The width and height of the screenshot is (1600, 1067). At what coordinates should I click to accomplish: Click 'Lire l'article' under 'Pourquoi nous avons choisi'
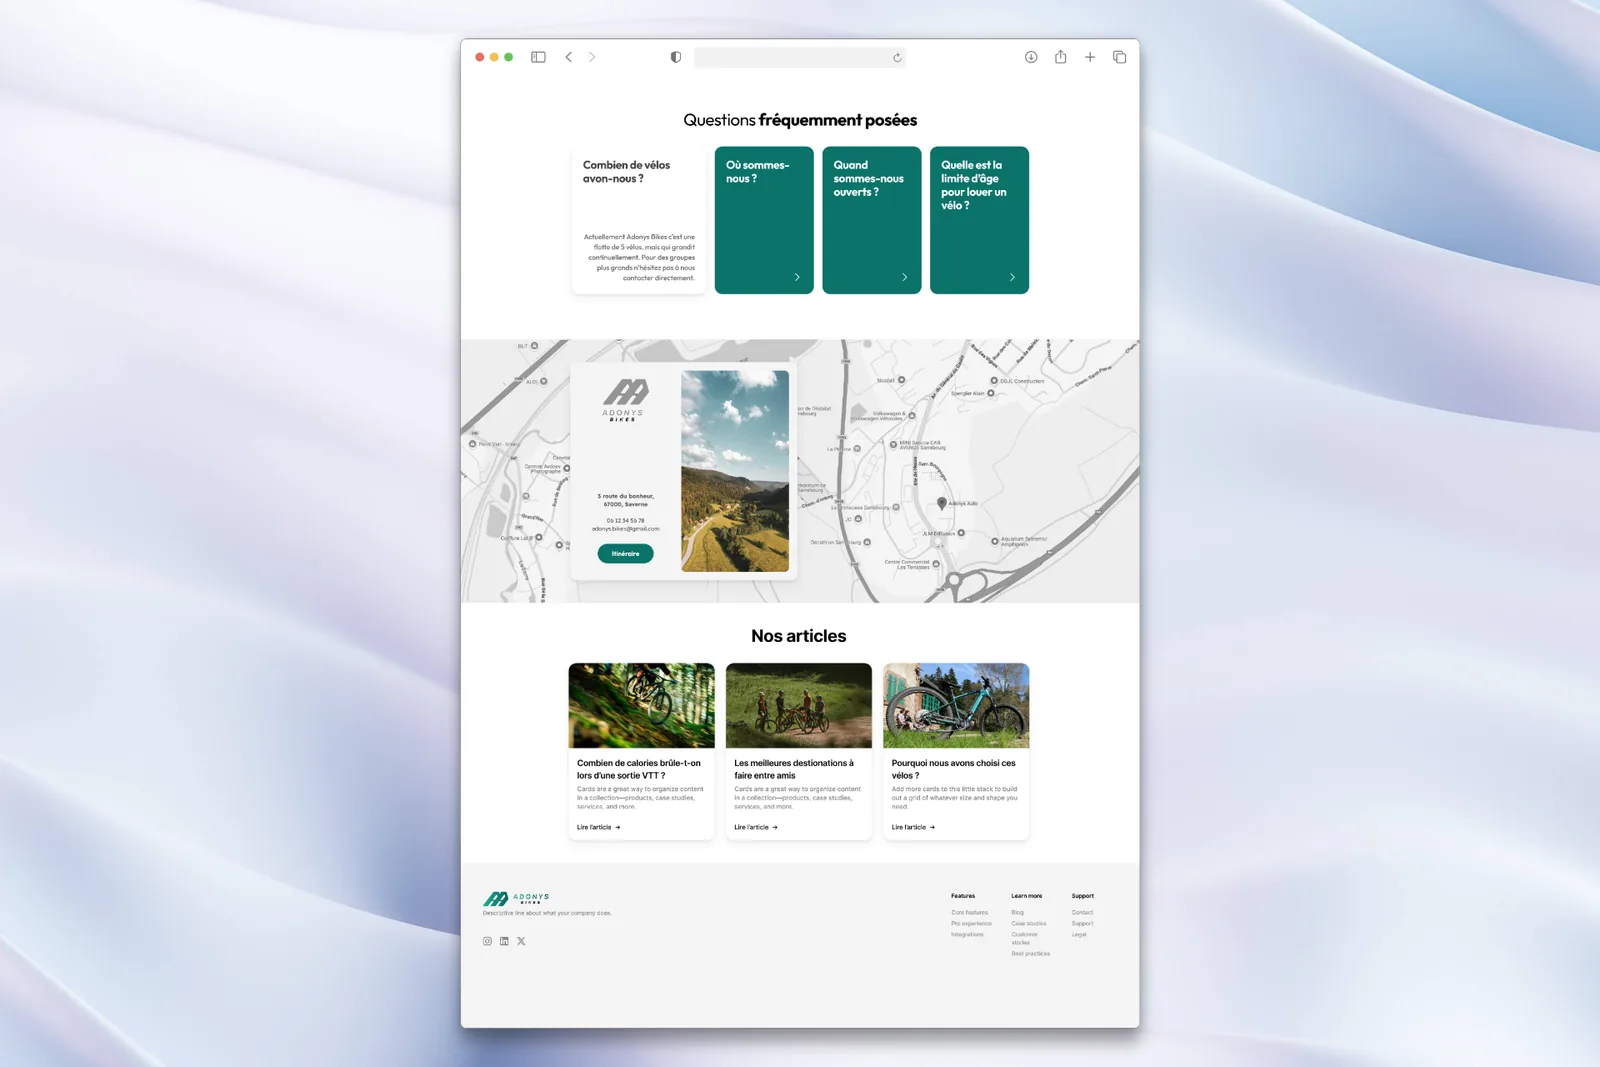point(914,827)
